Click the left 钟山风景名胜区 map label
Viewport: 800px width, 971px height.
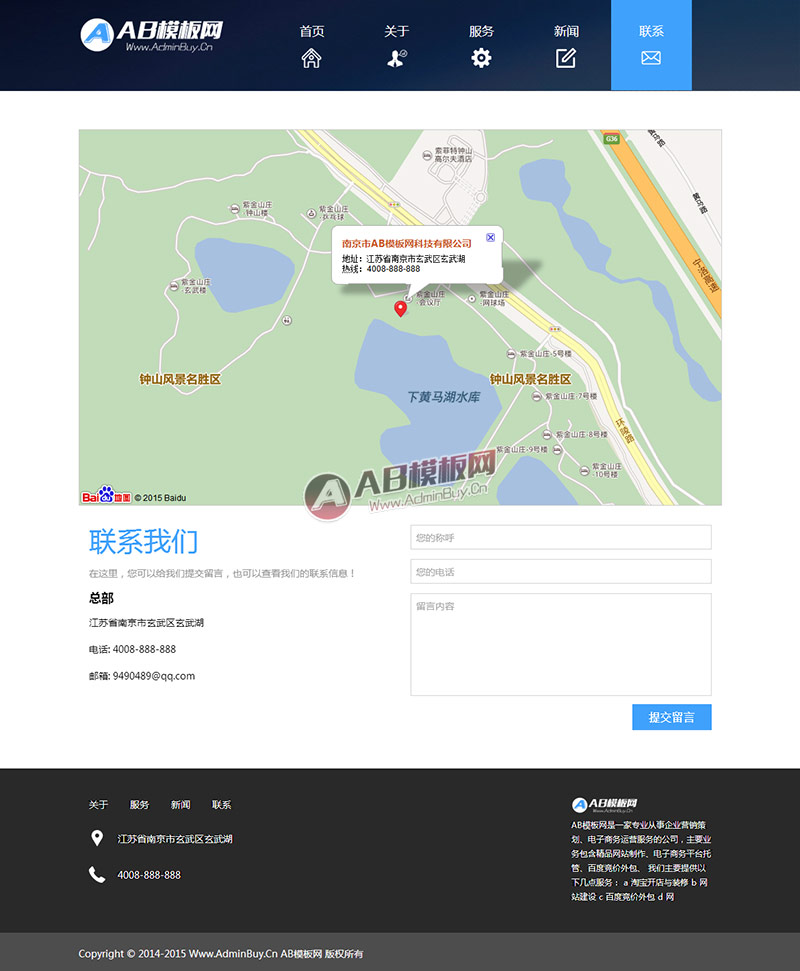[180, 379]
